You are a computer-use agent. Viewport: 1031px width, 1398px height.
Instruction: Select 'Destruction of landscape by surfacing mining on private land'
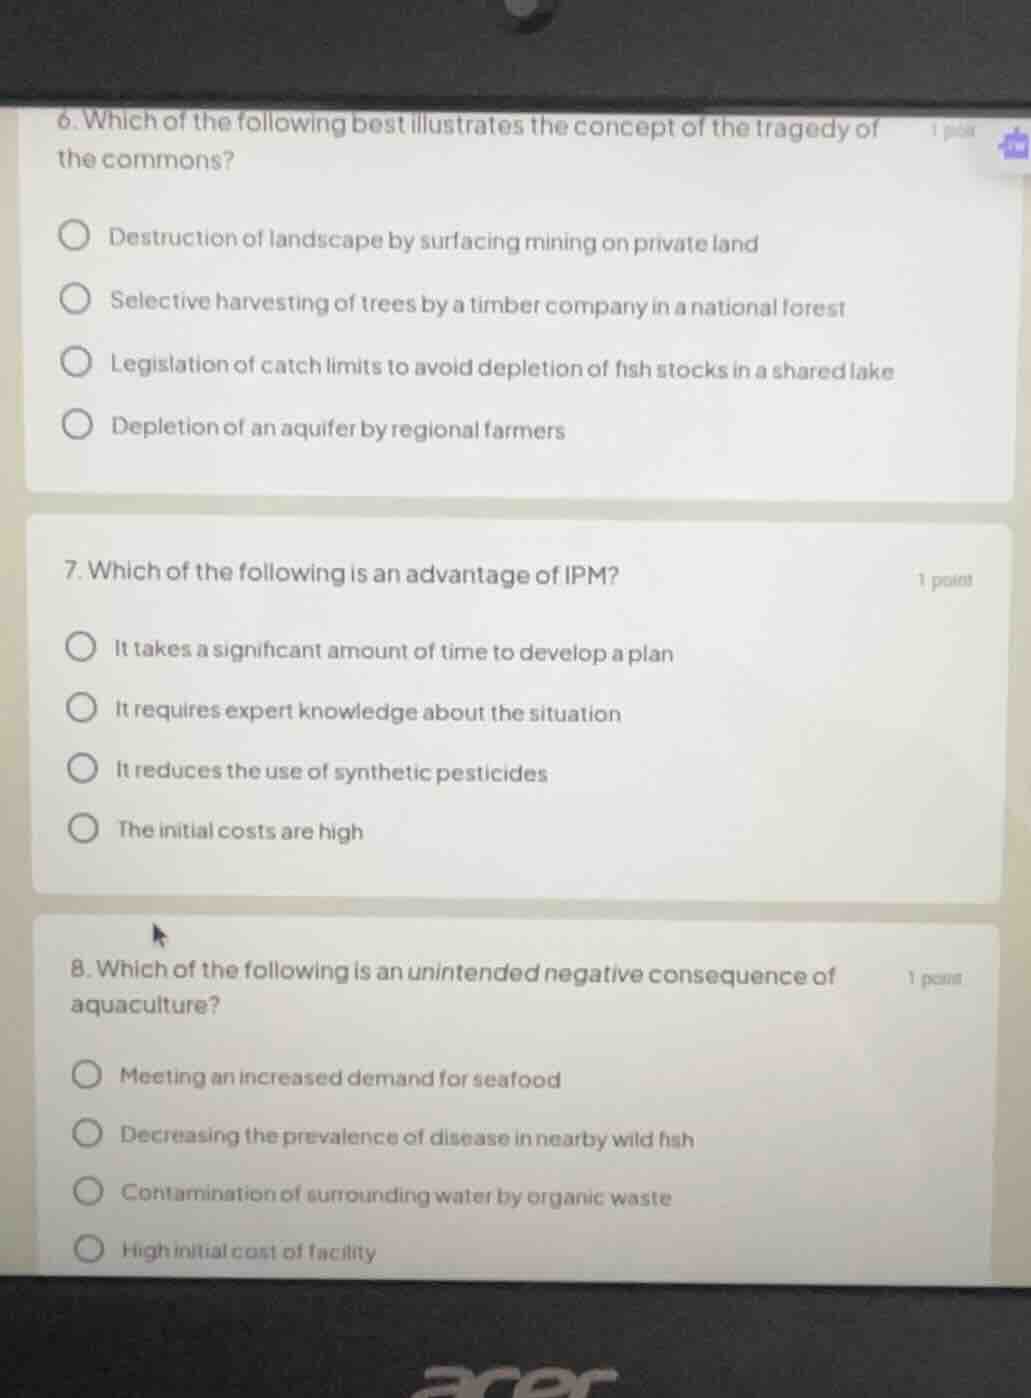(74, 234)
